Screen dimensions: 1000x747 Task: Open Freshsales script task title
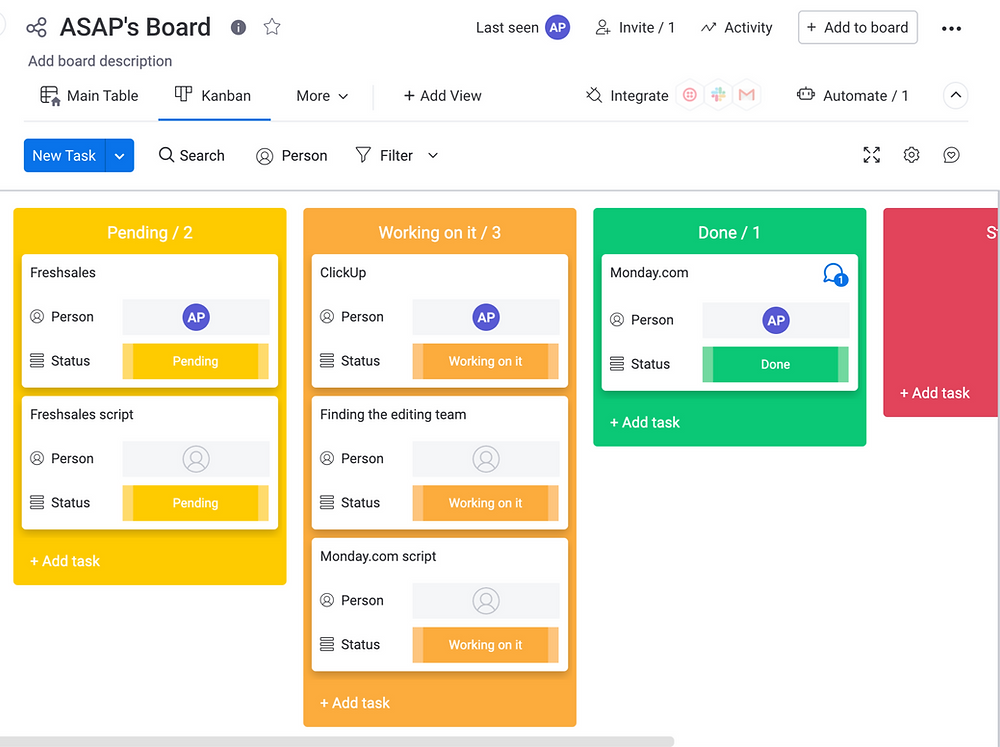(x=82, y=415)
